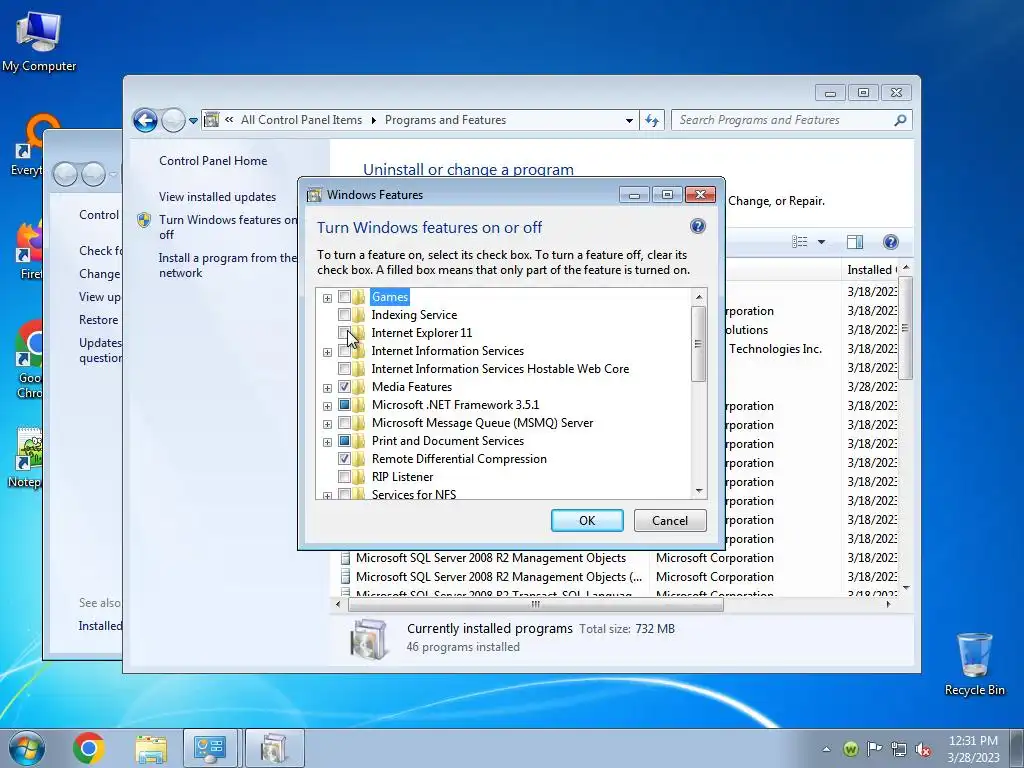Click the Programs and Features forward arrow
Viewport: 1024px width, 768px height.
point(173,120)
